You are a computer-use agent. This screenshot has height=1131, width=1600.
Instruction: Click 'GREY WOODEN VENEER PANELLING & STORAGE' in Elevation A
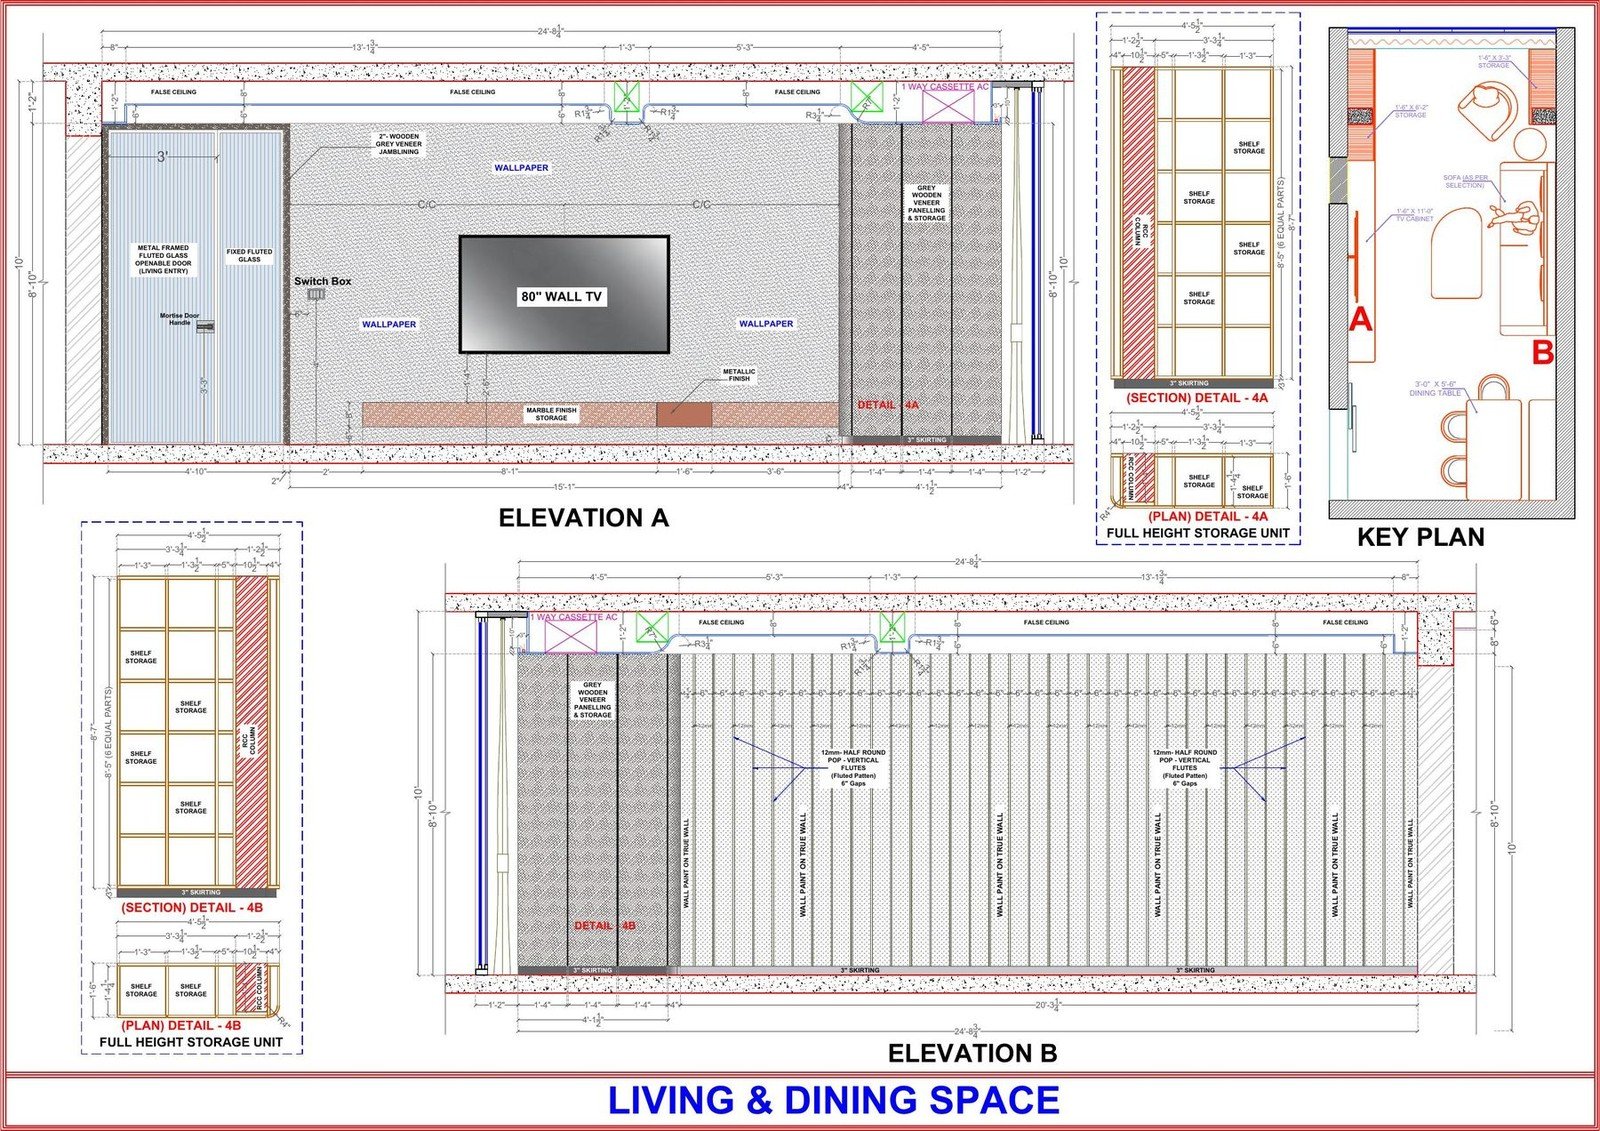[x=927, y=203]
